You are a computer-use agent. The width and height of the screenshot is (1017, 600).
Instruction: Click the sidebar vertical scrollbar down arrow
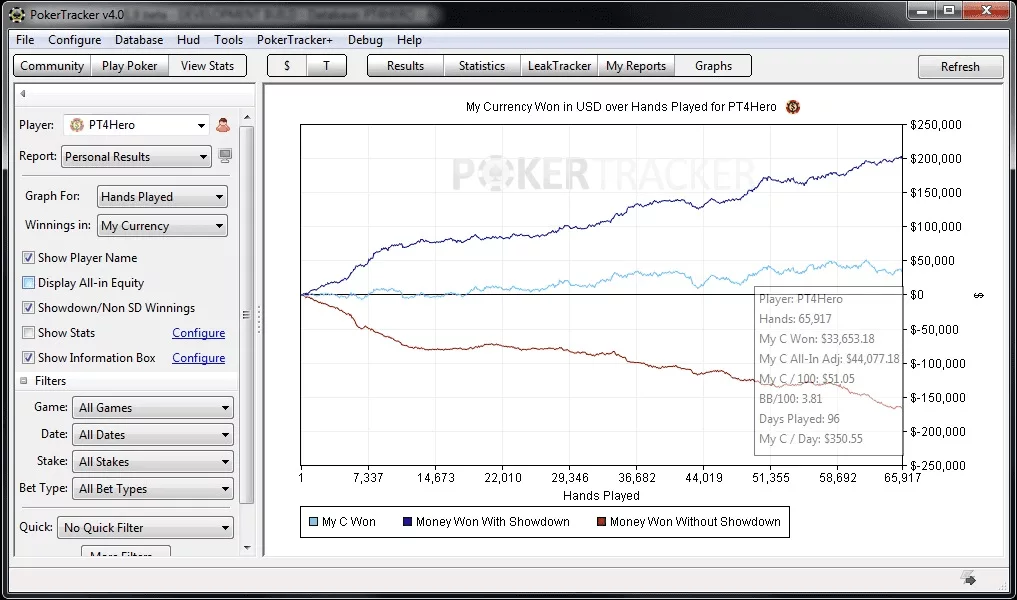[x=247, y=547]
